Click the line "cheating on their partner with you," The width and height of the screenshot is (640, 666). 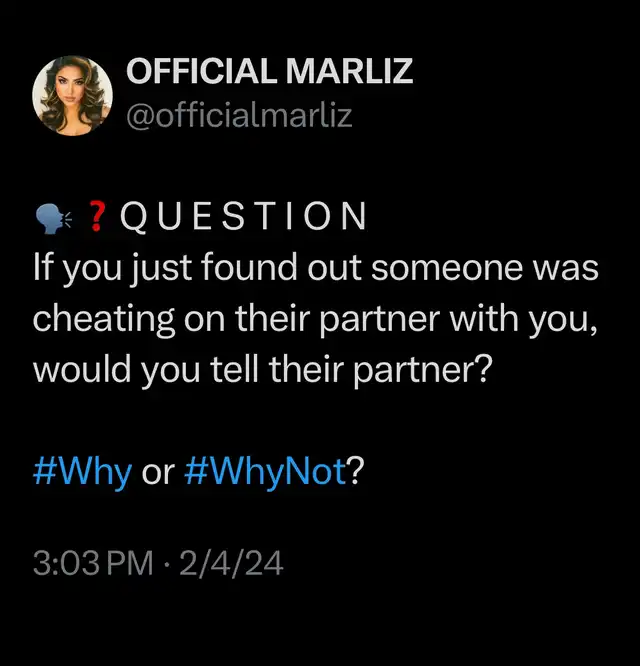(315, 320)
